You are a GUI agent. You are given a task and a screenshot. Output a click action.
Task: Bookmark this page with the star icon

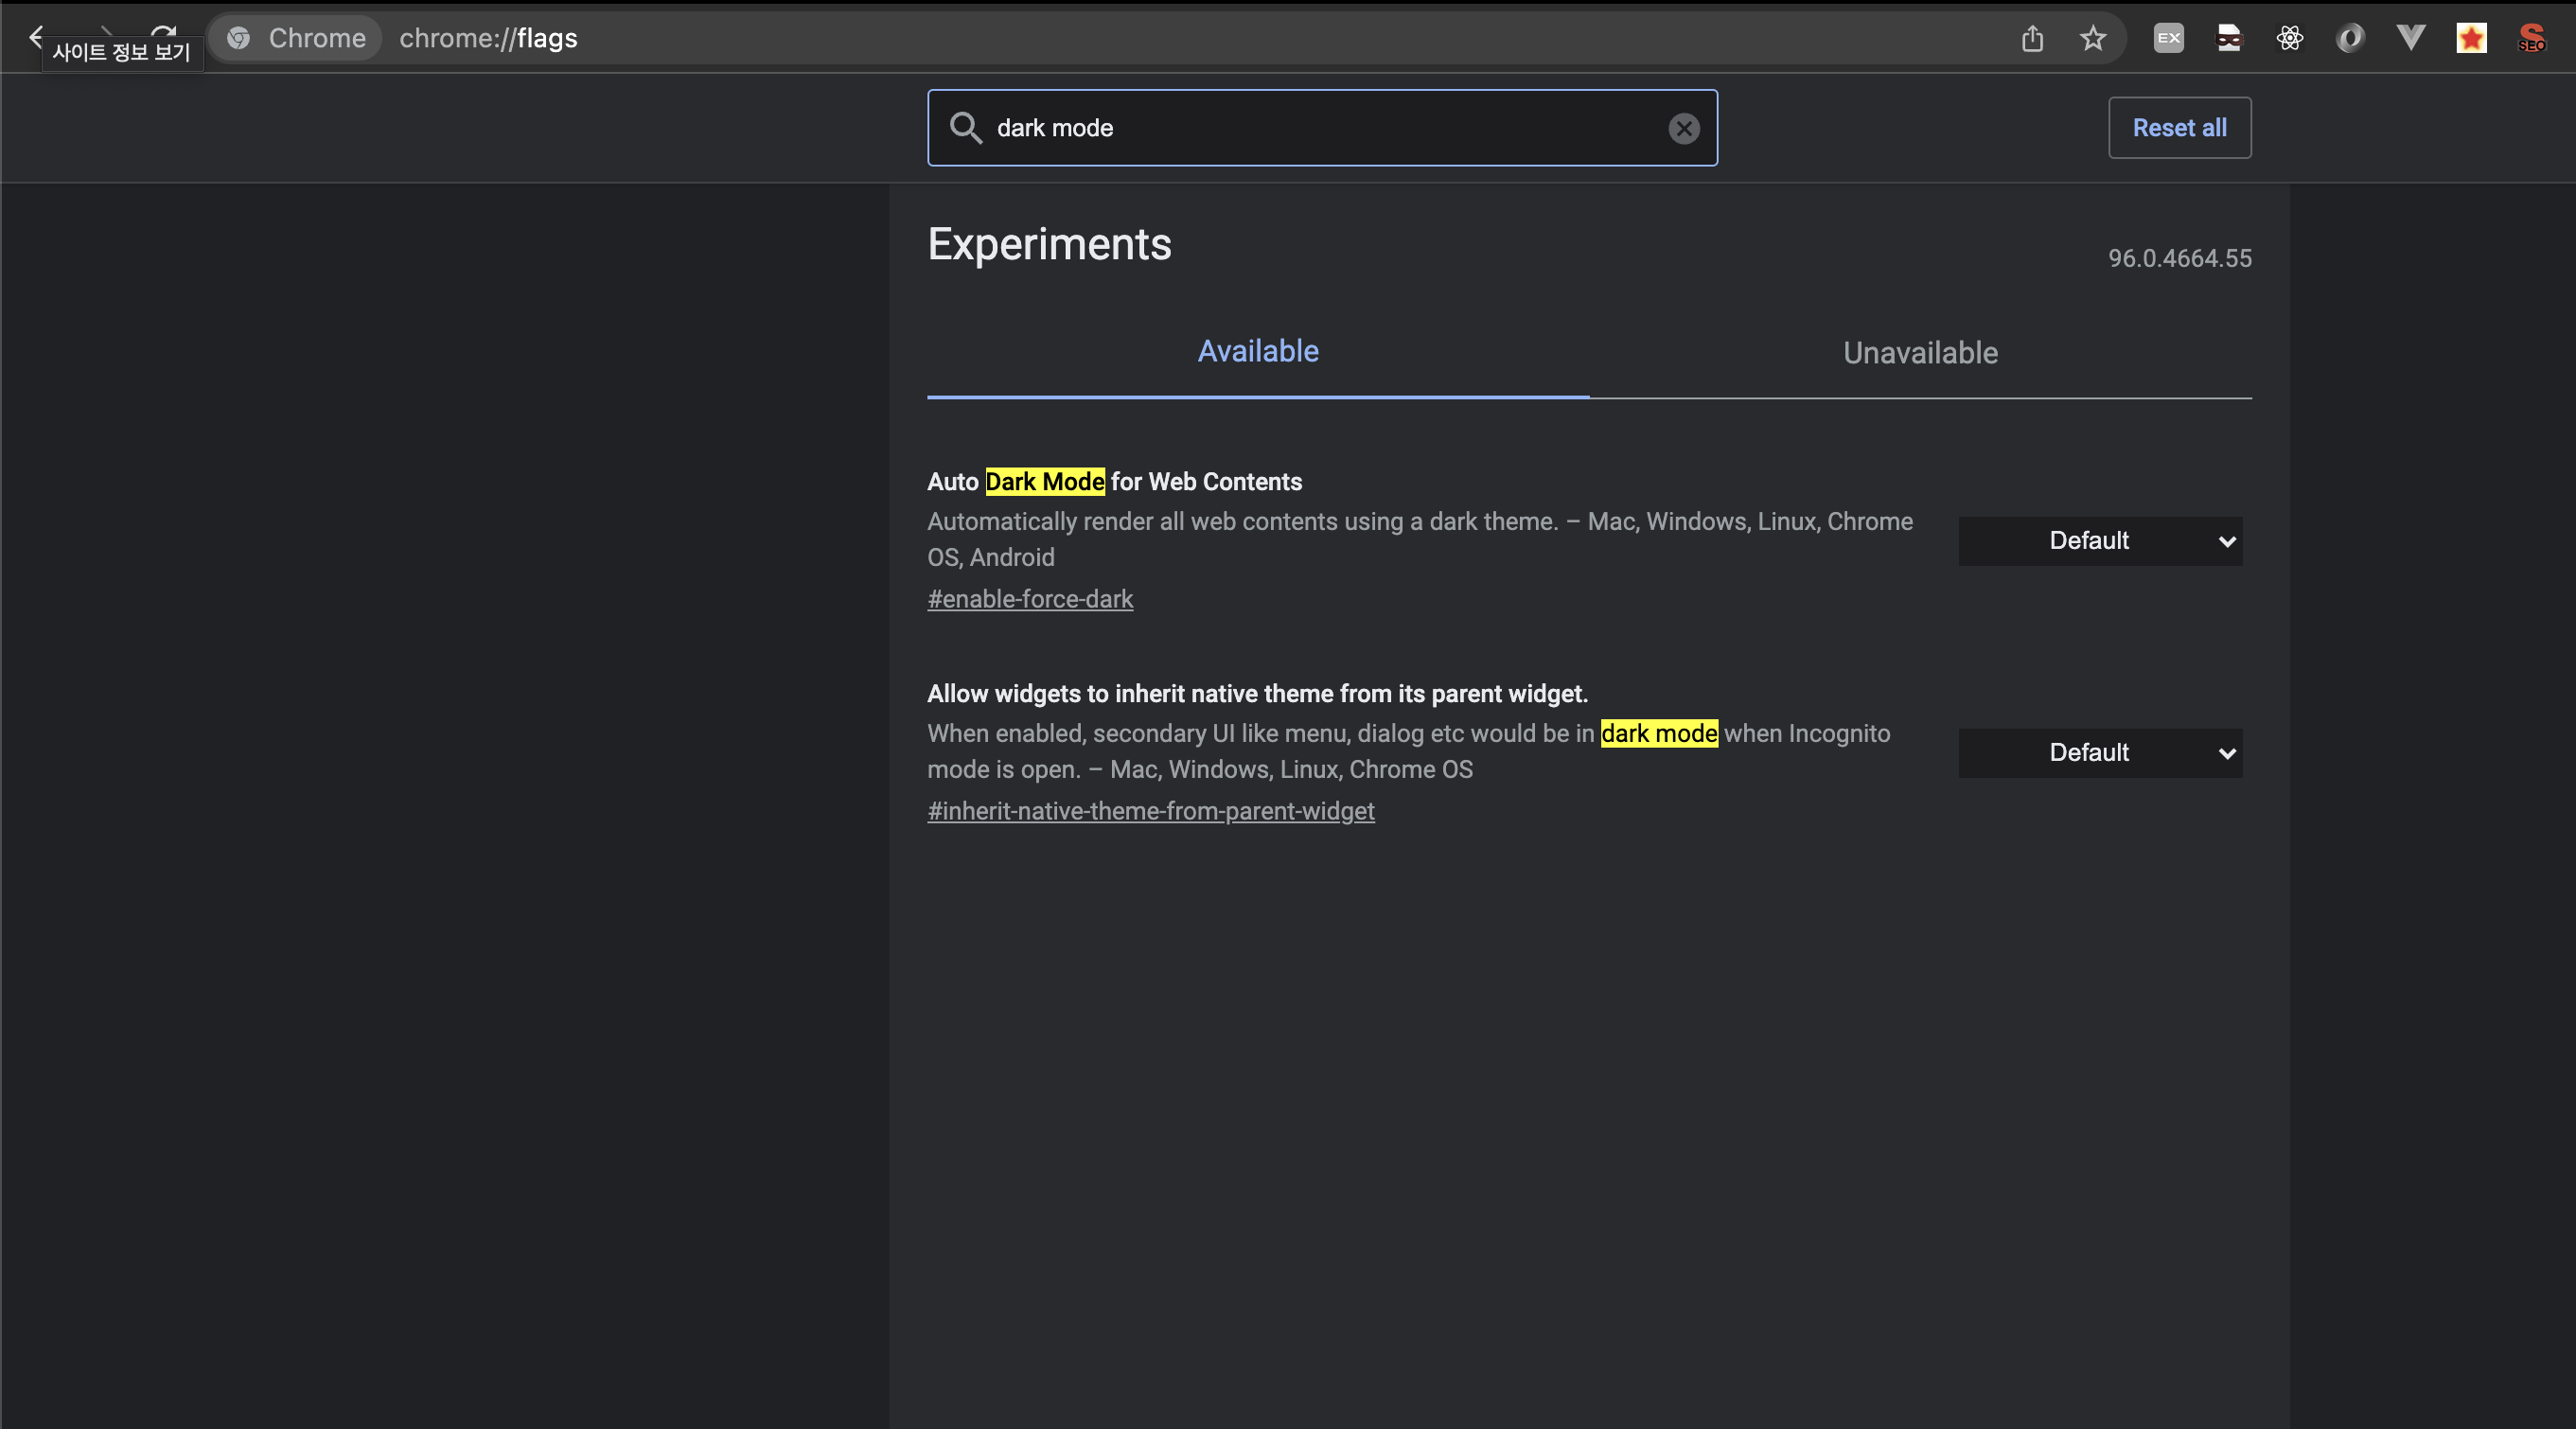2092,39
